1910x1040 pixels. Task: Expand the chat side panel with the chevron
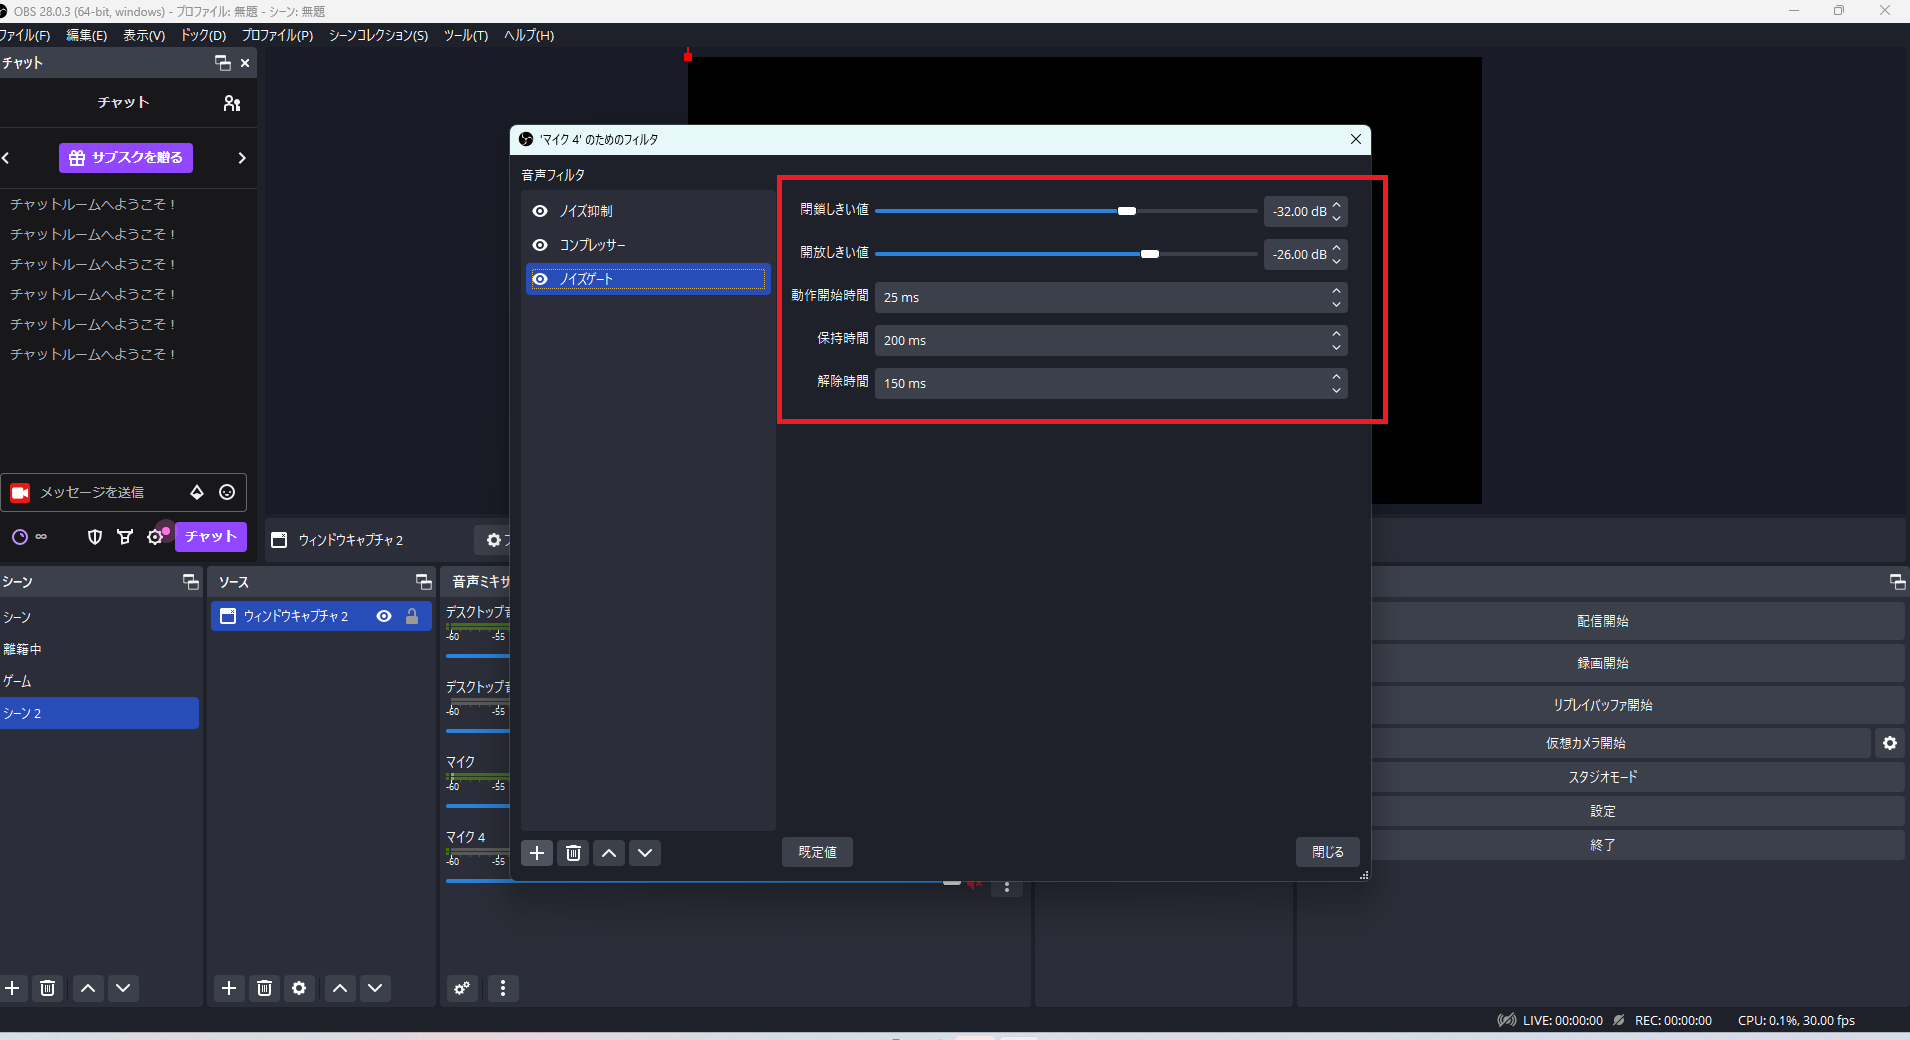point(242,157)
